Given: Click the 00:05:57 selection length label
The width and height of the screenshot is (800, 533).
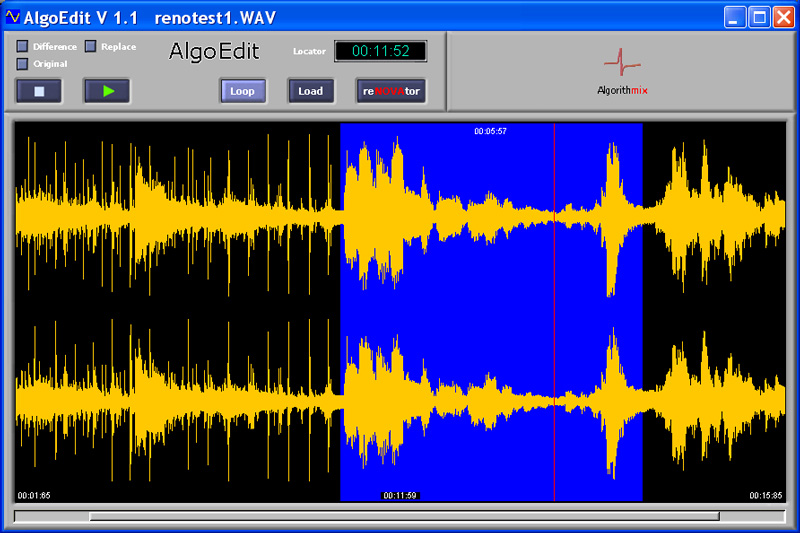Looking at the screenshot, I should point(490,131).
